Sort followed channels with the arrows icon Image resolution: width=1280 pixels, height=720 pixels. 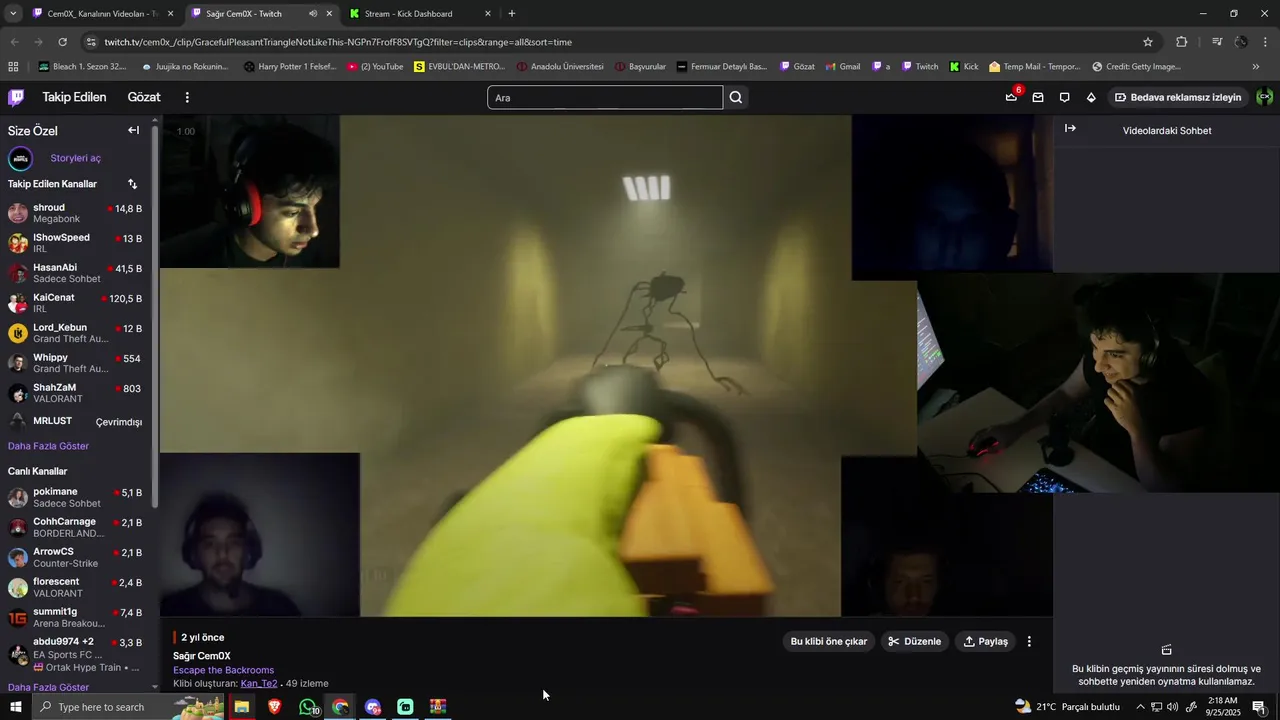coord(132,184)
